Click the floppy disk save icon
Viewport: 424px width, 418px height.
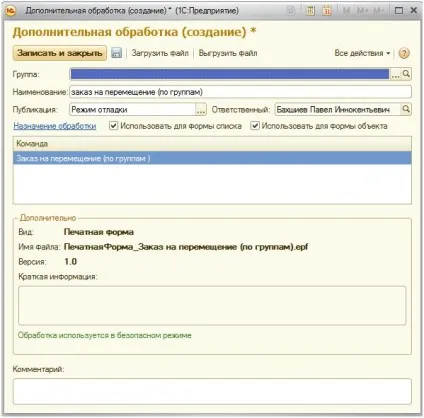pos(116,53)
